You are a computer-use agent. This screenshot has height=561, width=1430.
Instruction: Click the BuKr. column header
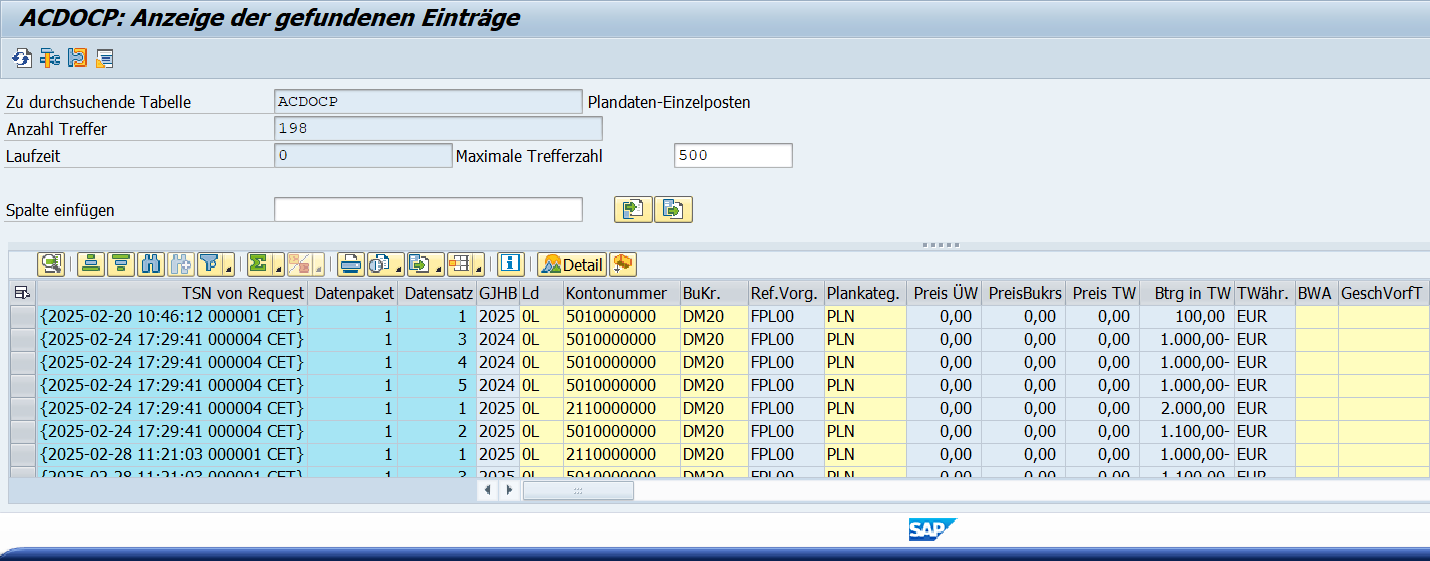click(713, 293)
